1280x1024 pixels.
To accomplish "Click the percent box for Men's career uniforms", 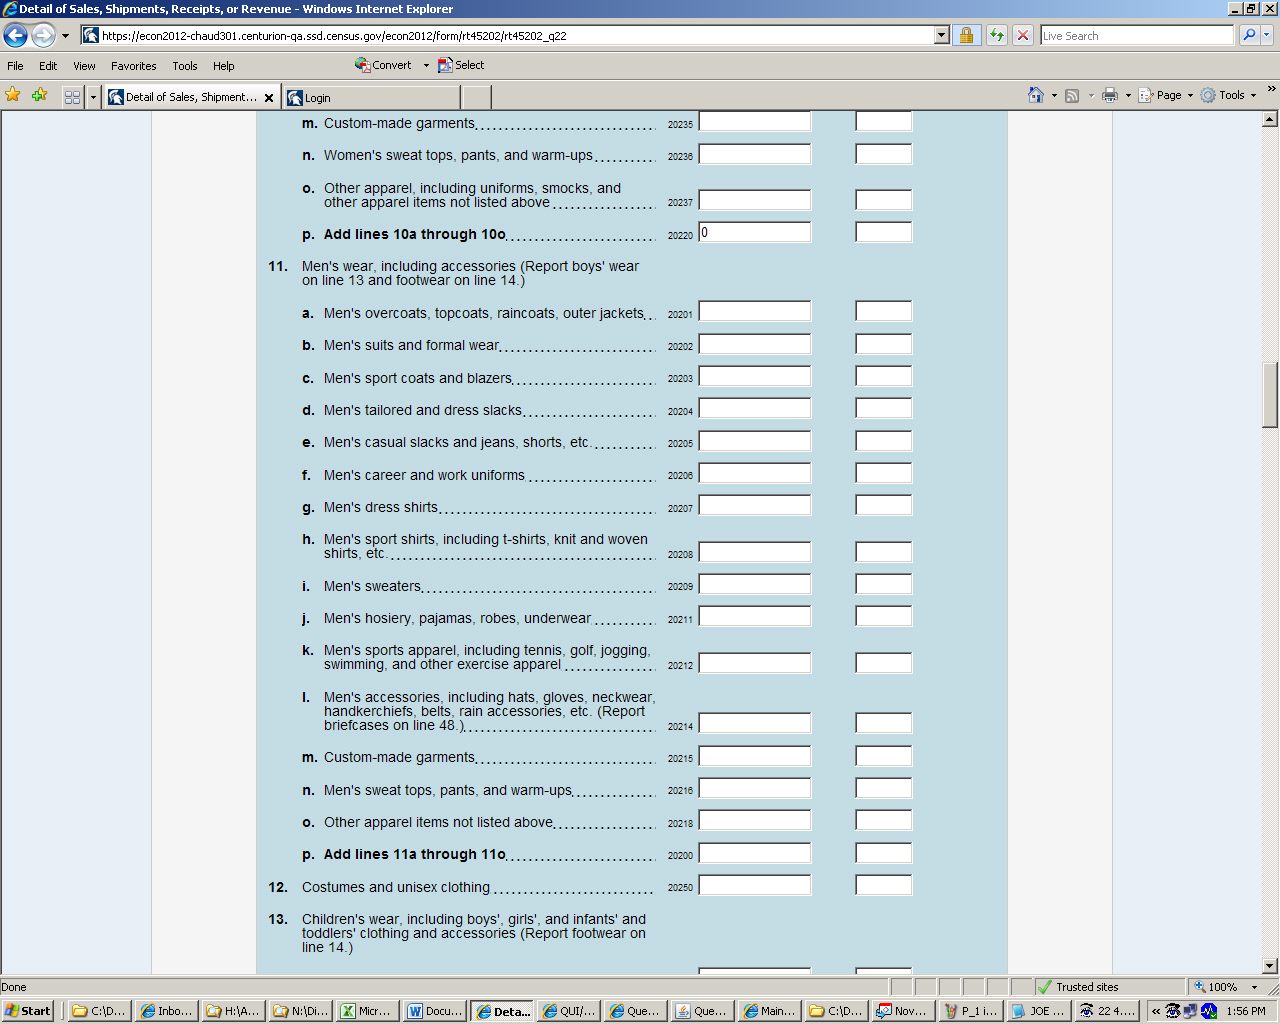I will [x=884, y=473].
